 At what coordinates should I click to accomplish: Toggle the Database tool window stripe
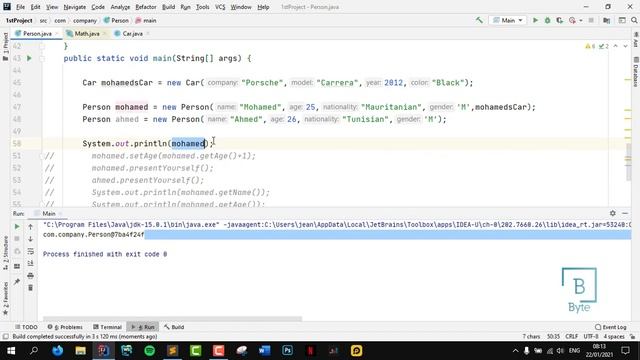[x=636, y=71]
